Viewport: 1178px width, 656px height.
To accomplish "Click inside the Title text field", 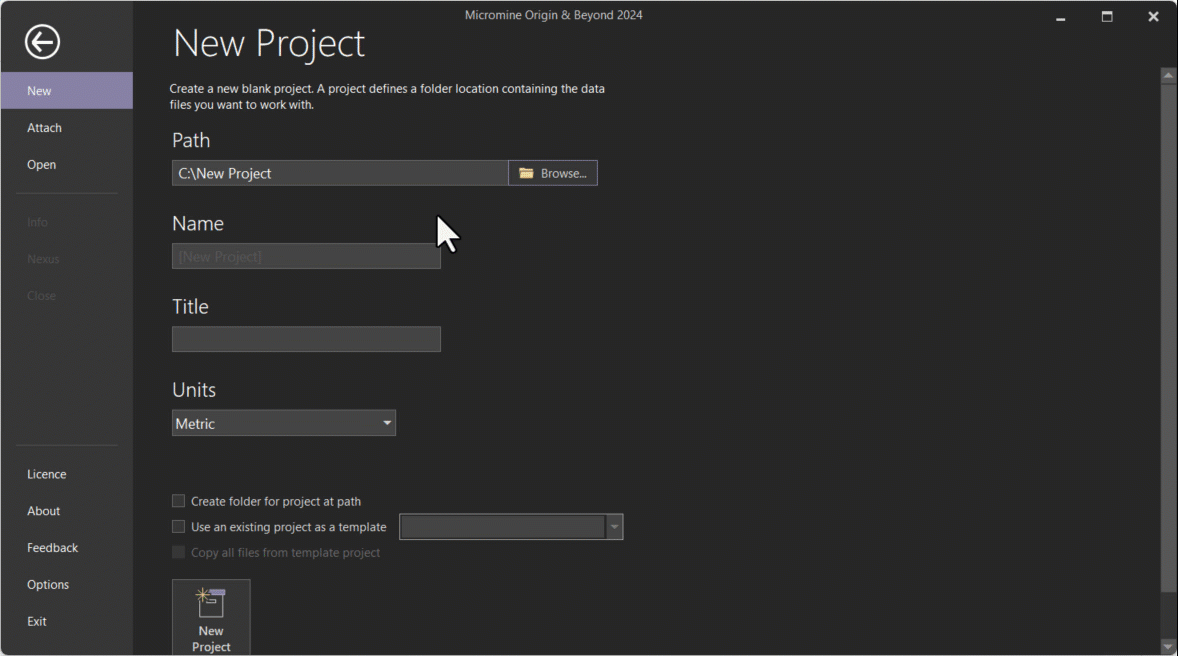I will point(305,339).
